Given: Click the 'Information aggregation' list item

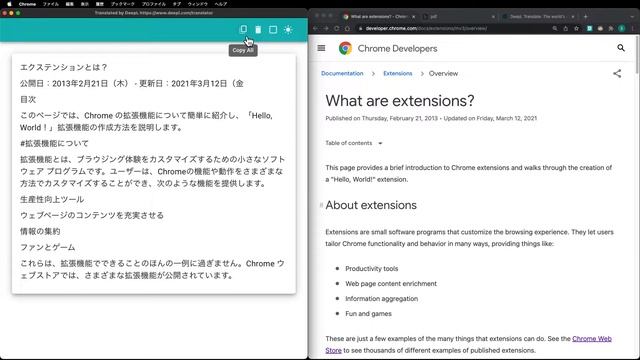Looking at the screenshot, I should (381, 299).
